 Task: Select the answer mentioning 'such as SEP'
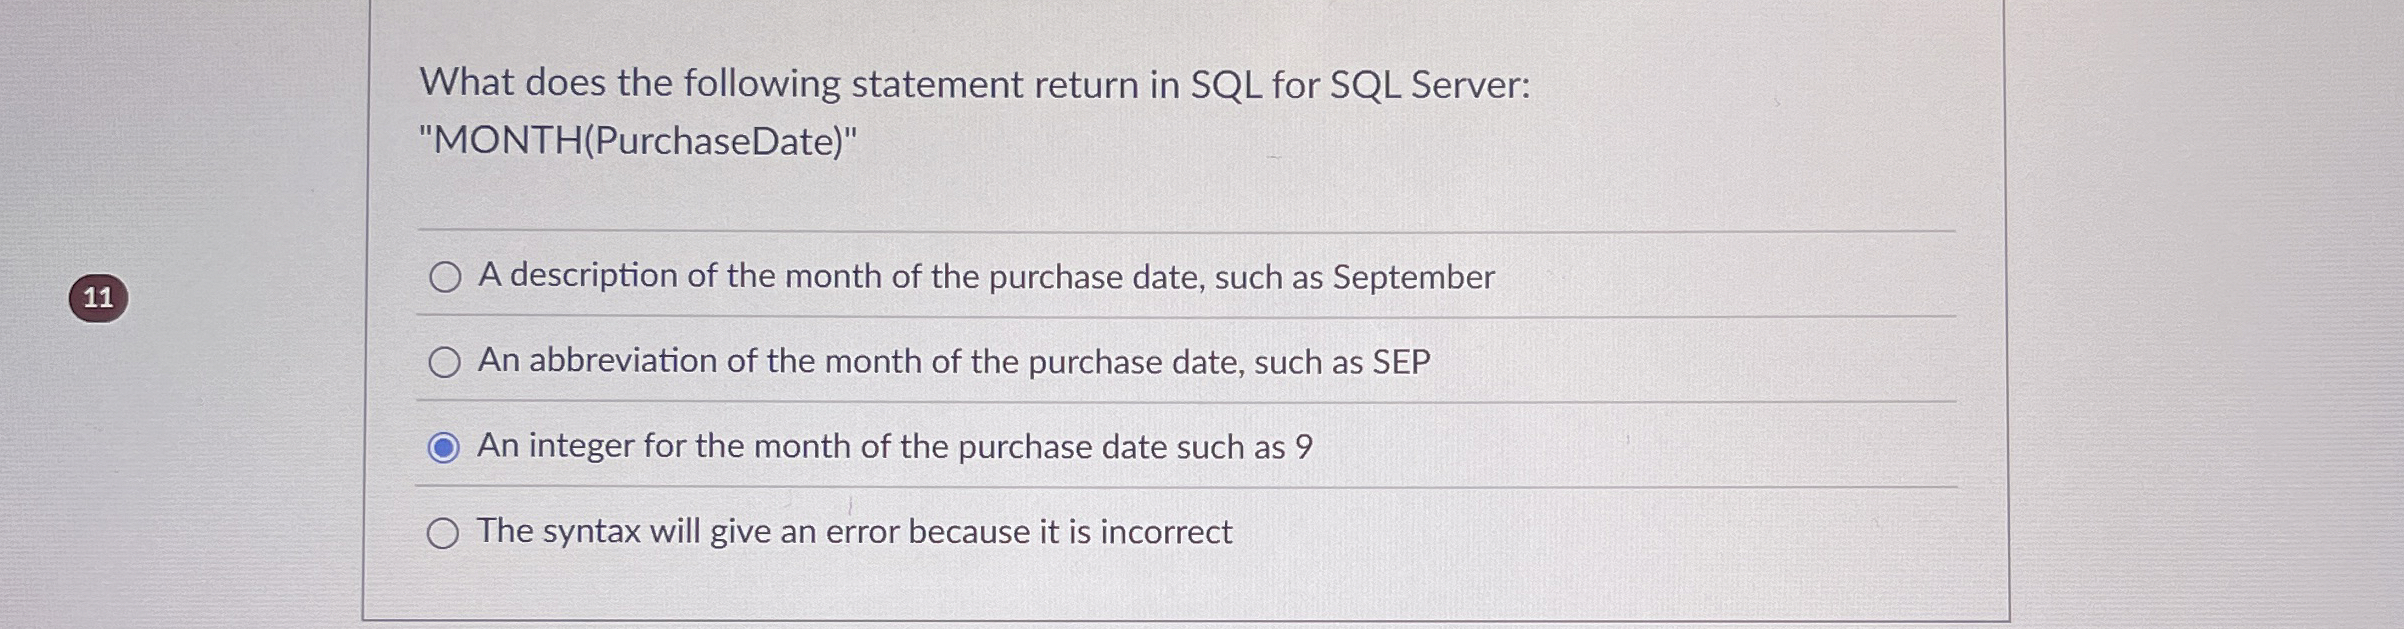953,361
